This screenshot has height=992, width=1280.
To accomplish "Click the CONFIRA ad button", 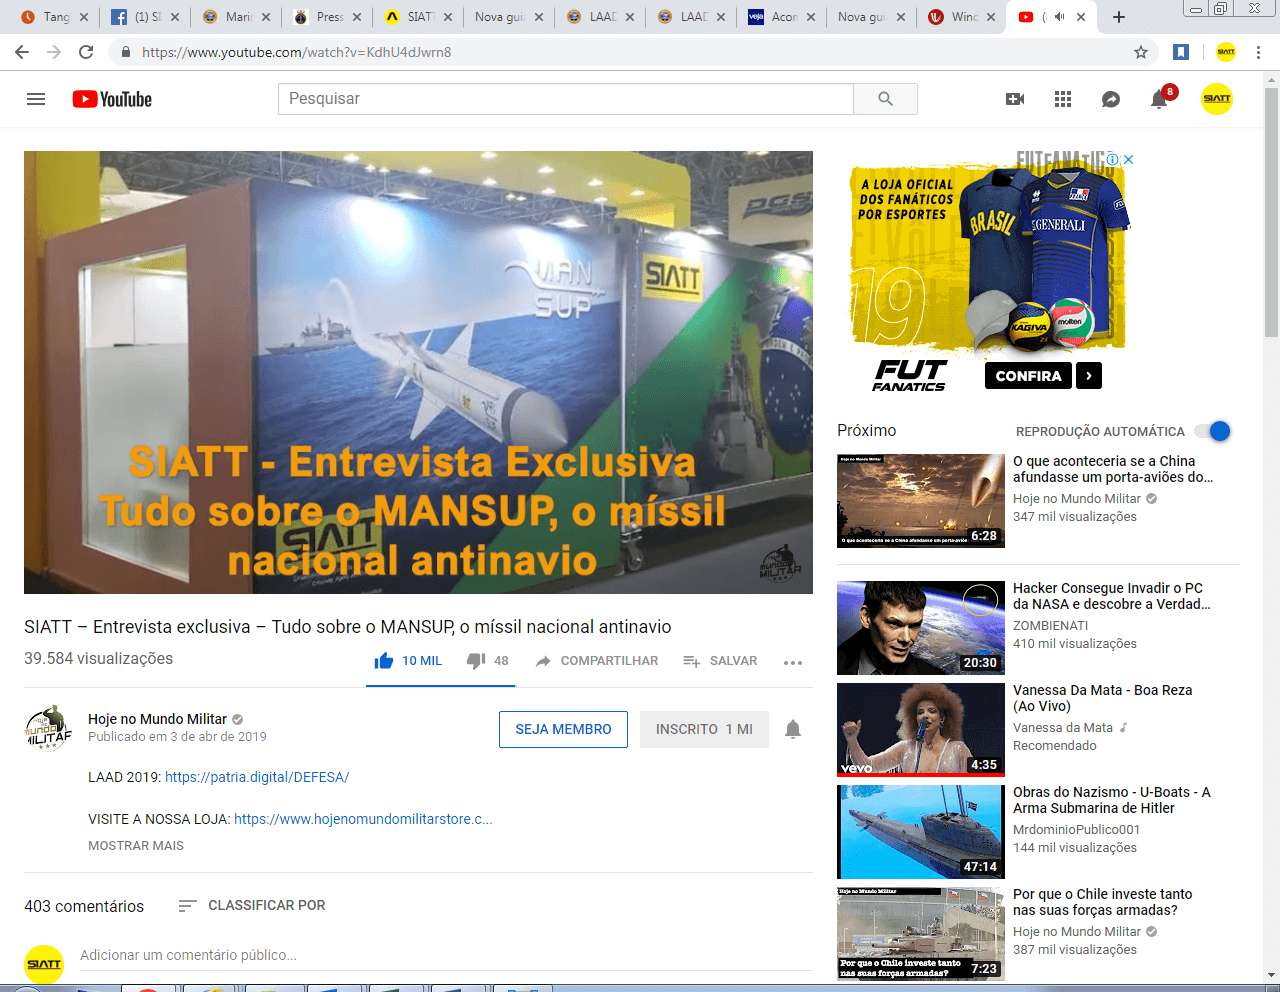I will (1028, 376).
